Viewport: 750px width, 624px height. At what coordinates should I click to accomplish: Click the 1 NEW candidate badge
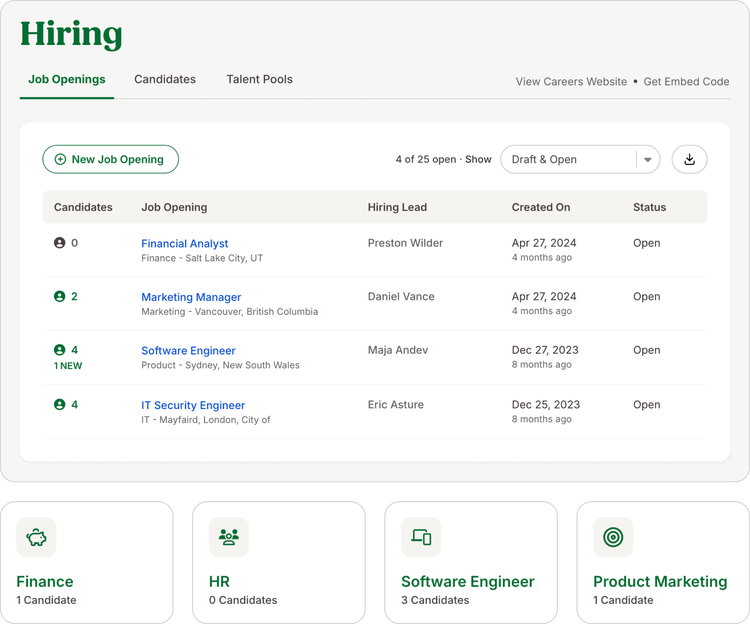coord(68,366)
